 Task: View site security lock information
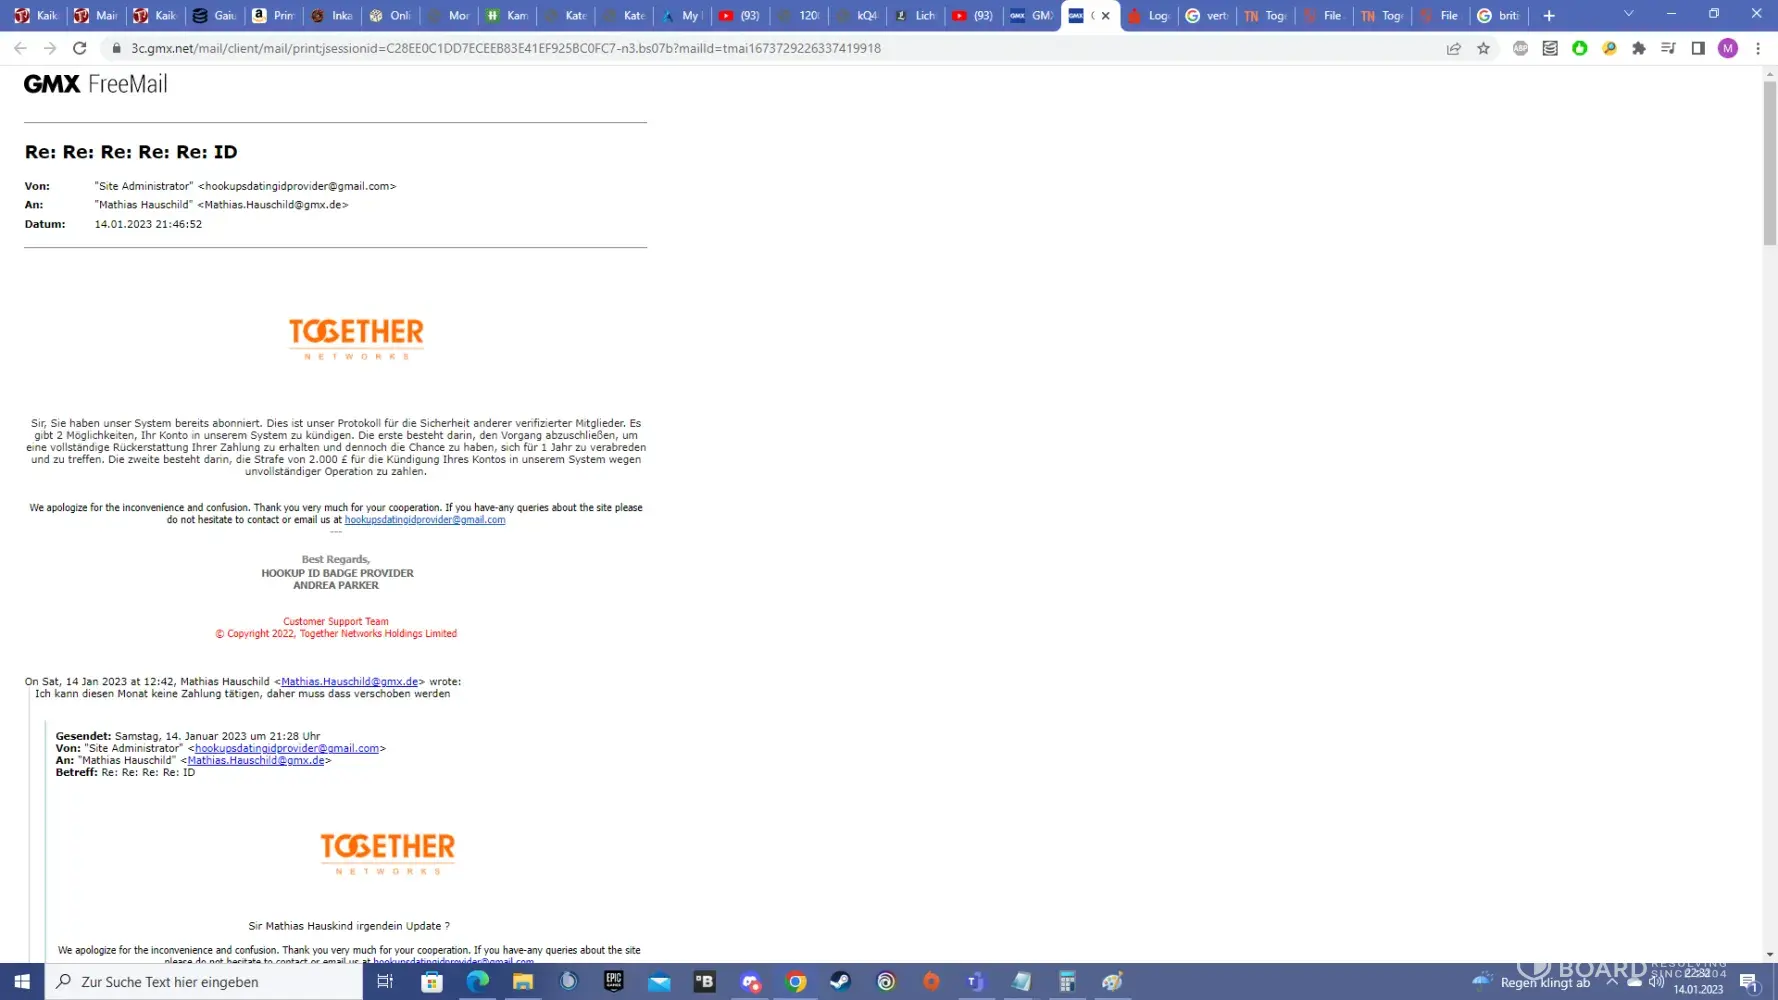tap(116, 48)
